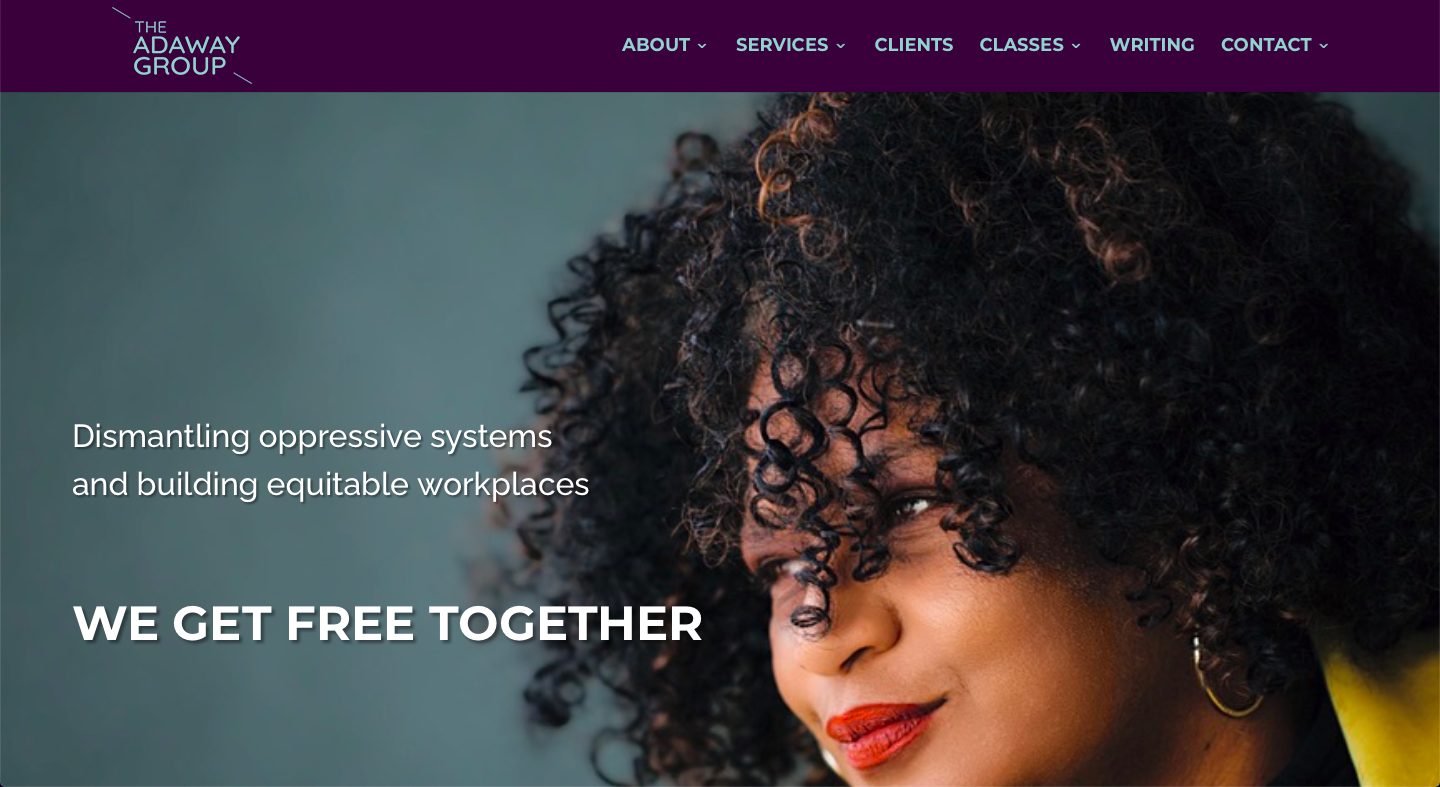Expand the CLASSES dropdown arrow

coord(1076,46)
